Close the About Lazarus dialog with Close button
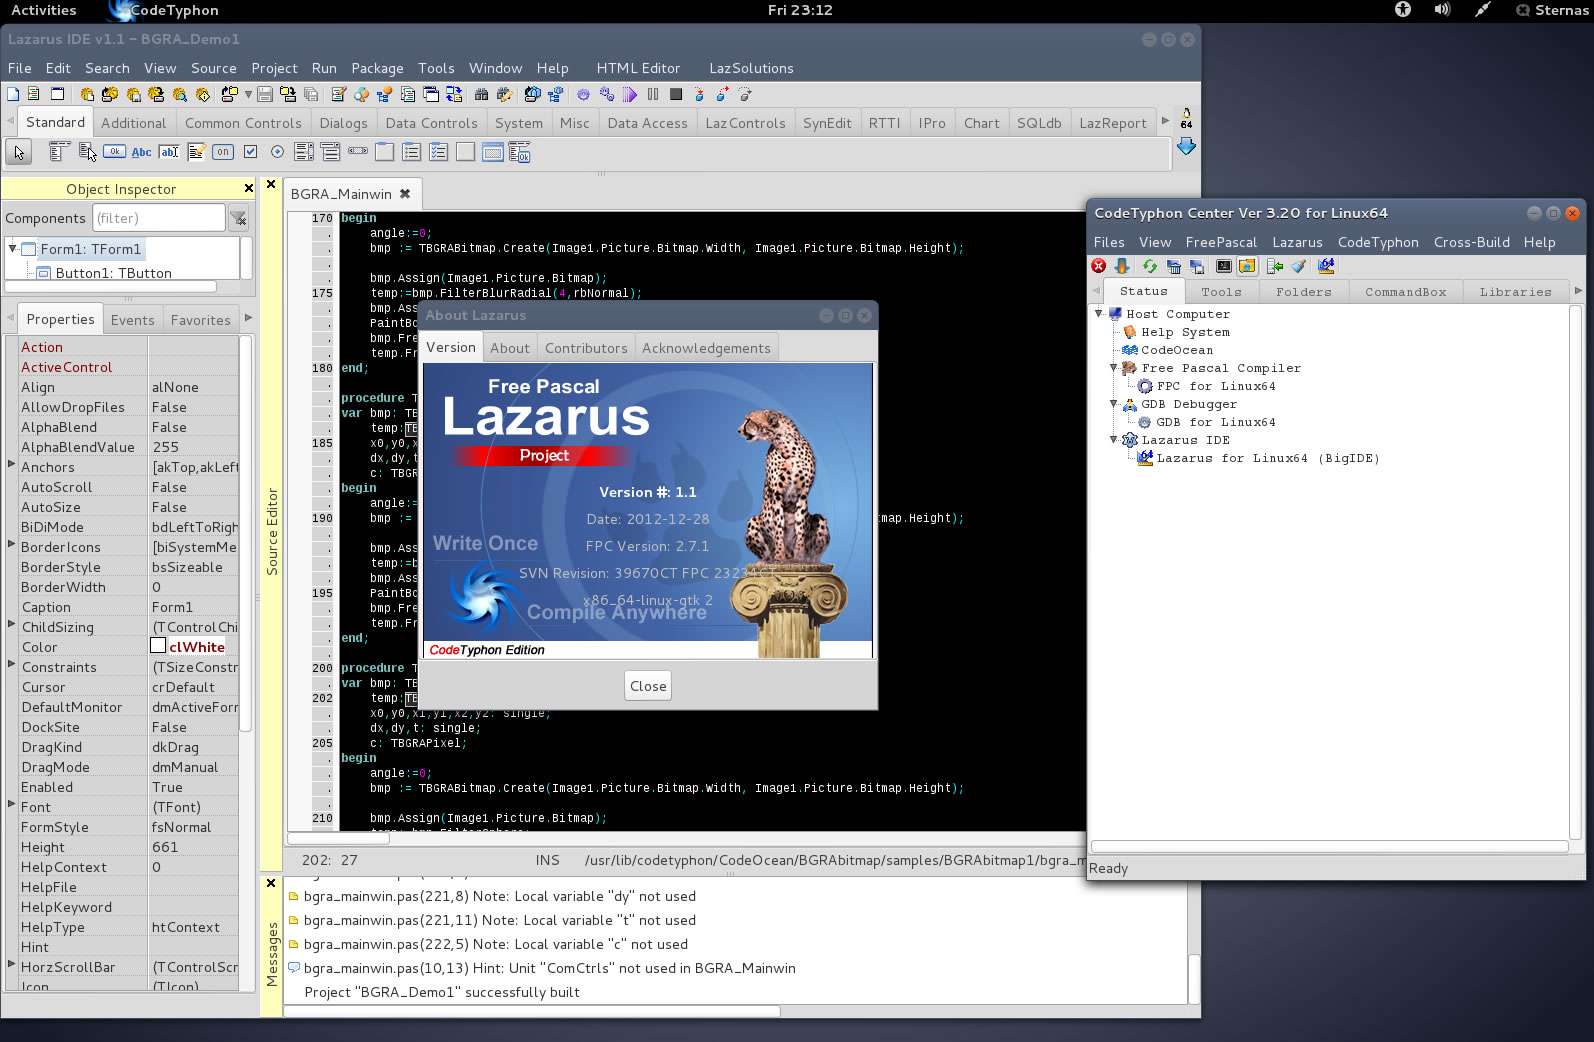Viewport: 1594px width, 1042px height. (648, 686)
